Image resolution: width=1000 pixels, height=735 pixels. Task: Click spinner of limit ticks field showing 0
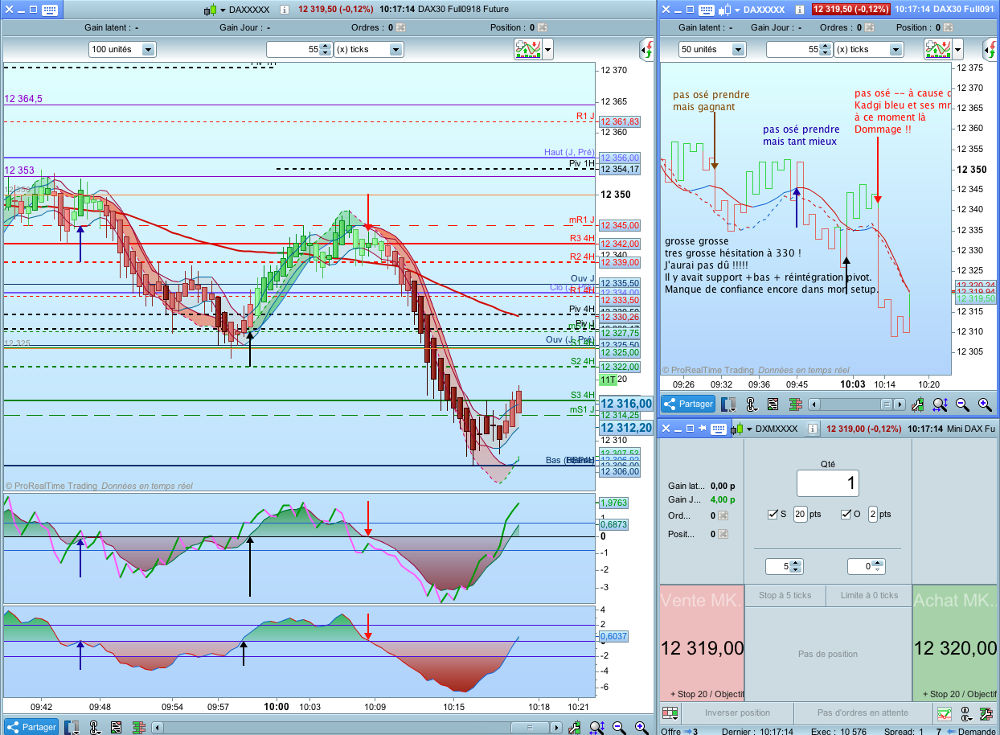pos(878,566)
